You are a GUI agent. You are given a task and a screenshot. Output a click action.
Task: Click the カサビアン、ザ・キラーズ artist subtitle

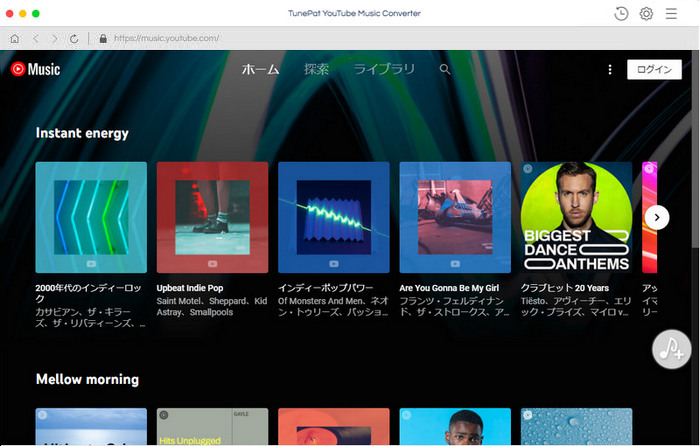tap(90, 317)
